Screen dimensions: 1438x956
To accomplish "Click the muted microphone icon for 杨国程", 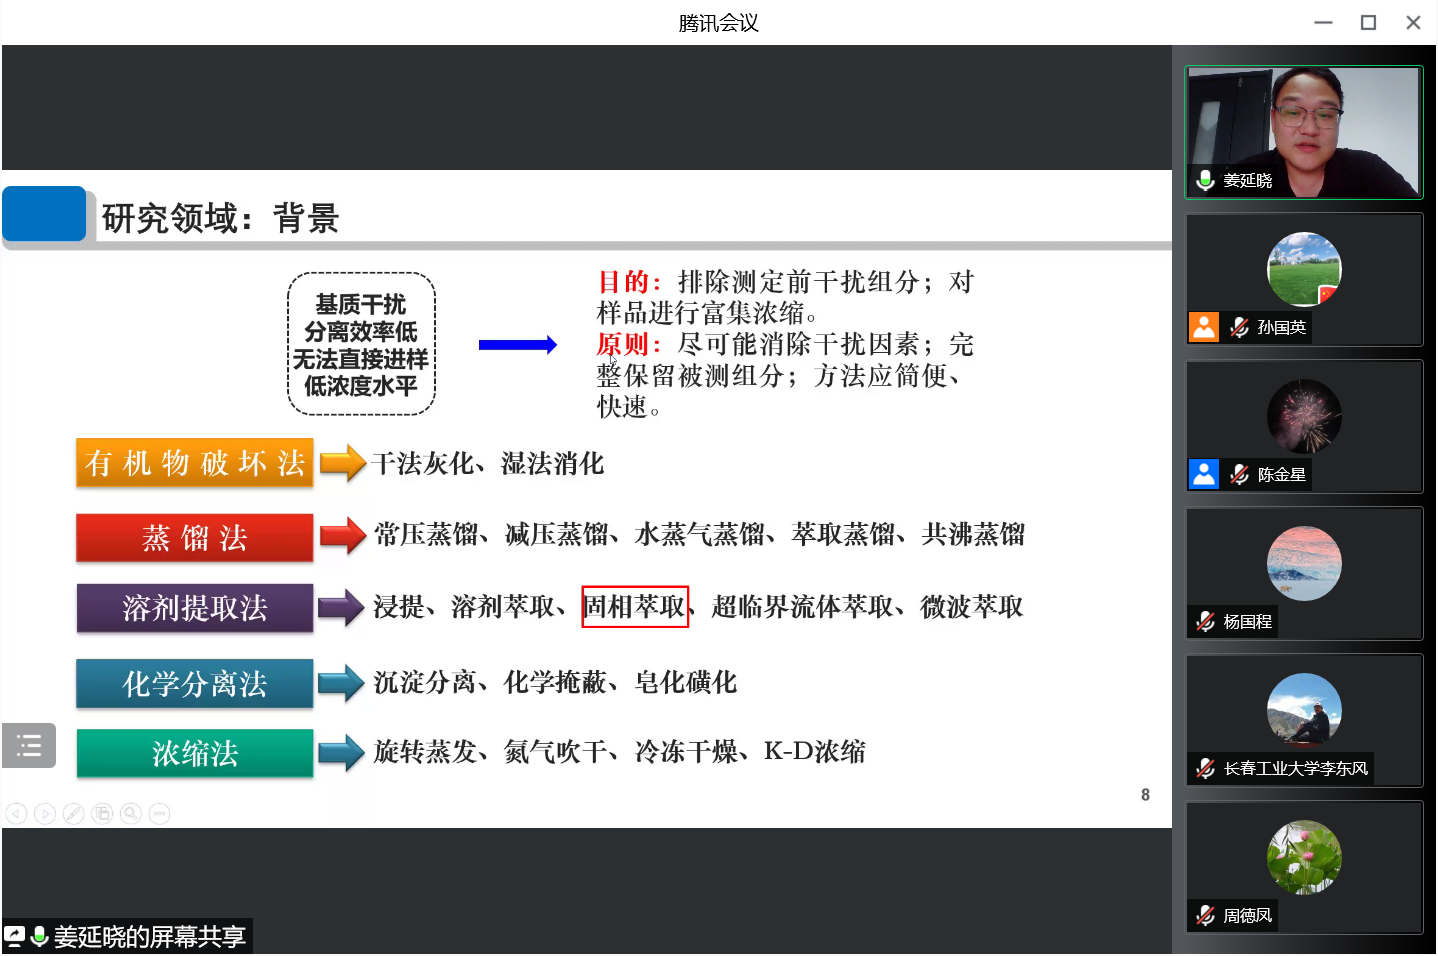I will click(x=1206, y=621).
